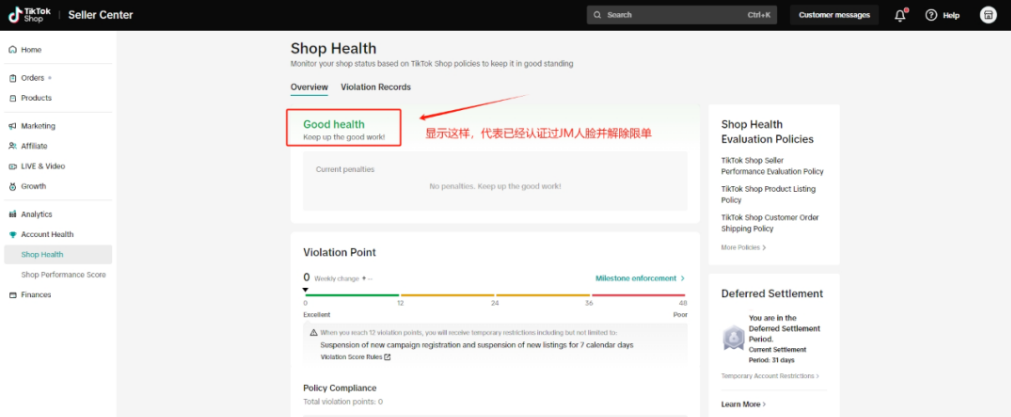Image resolution: width=1011 pixels, height=417 pixels.
Task: Click the Help question mark icon
Action: [931, 15]
